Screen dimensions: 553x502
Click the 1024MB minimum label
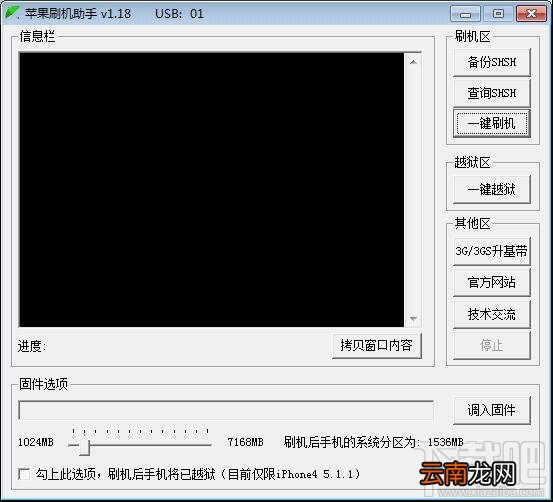pyautogui.click(x=36, y=442)
